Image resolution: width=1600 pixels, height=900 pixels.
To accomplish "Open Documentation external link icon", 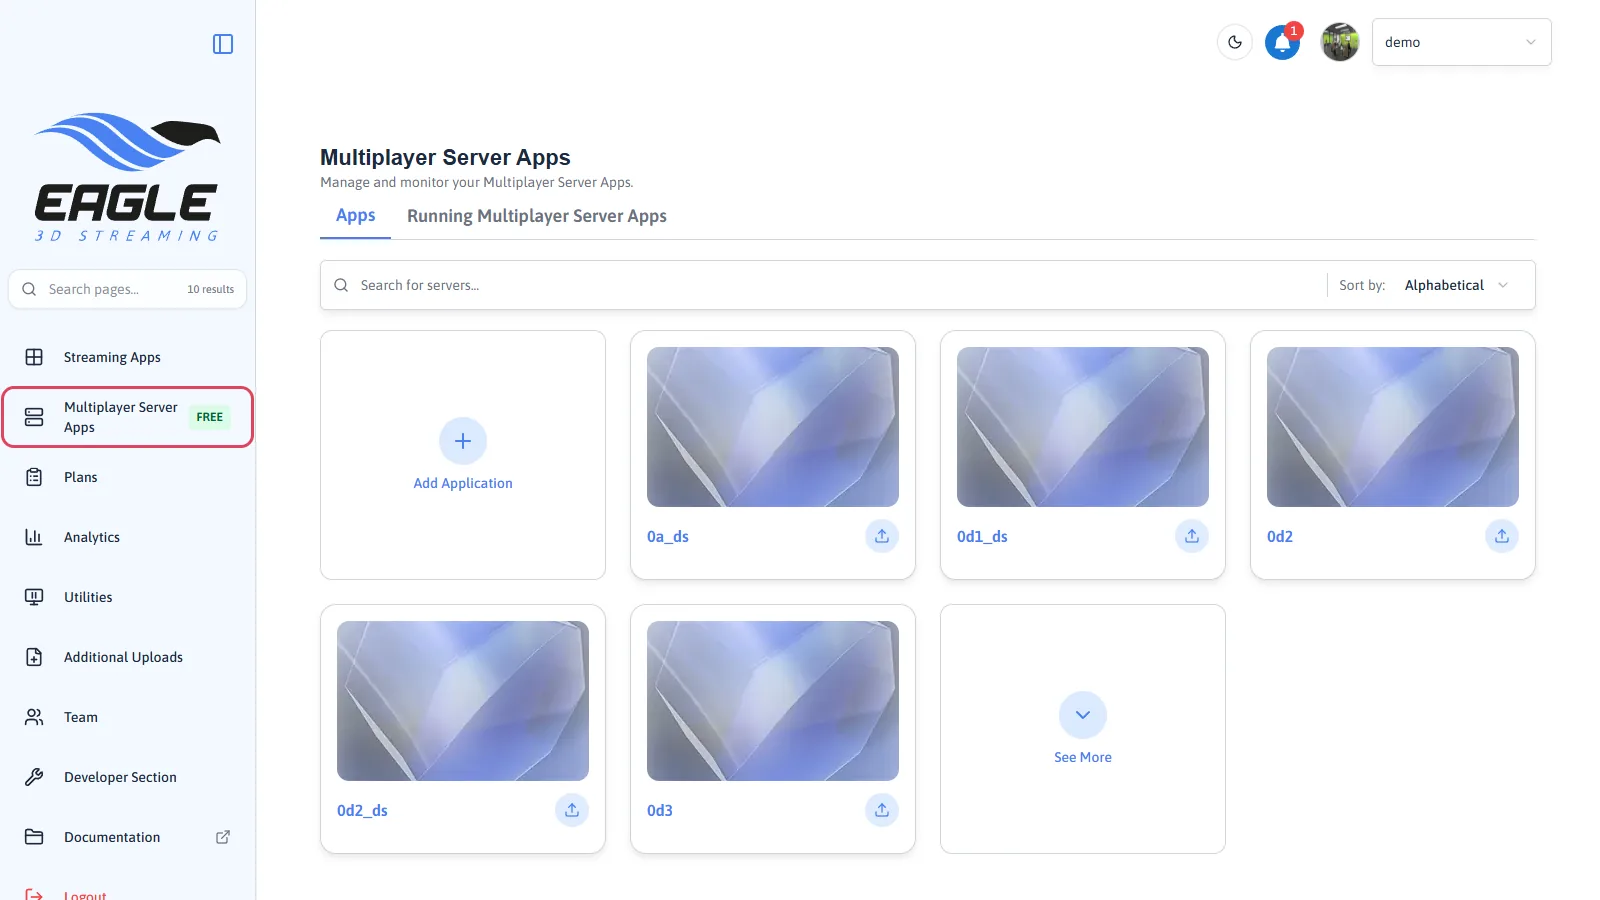I will click(x=223, y=837).
